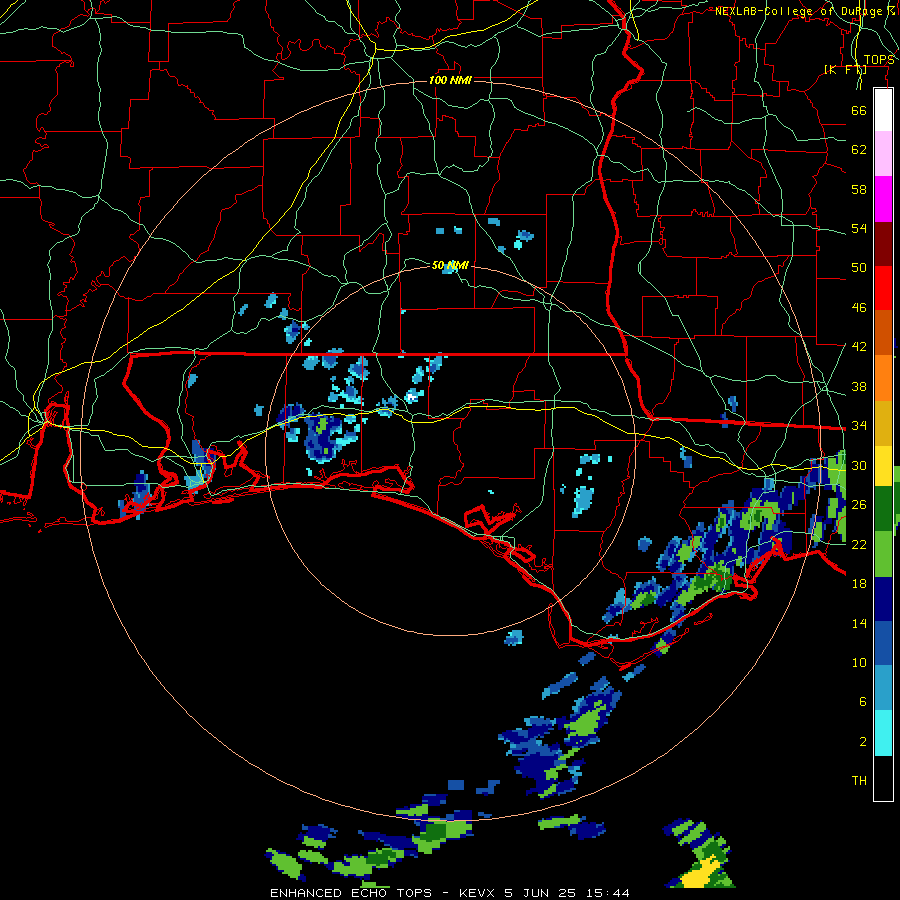Pick the dark green legend swatch
The width and height of the screenshot is (900, 900).
[883, 509]
